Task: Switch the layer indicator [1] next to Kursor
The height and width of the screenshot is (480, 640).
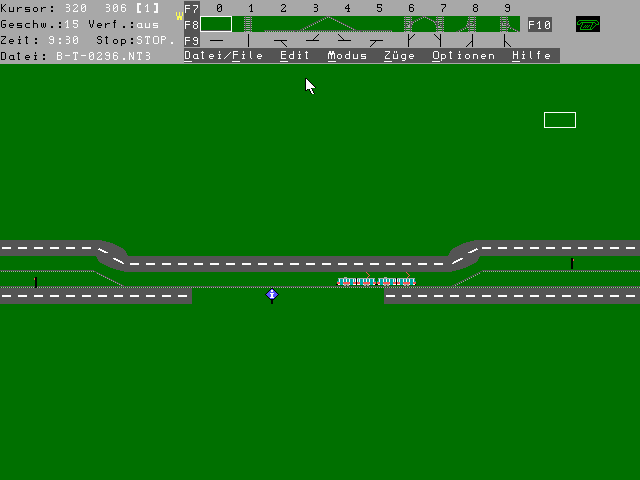Action: click(x=146, y=8)
